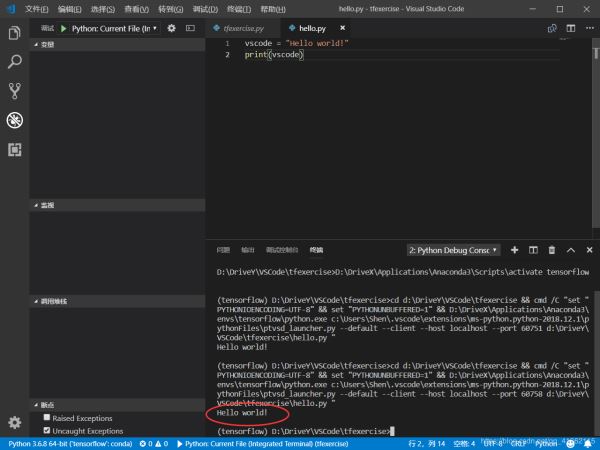Click the editor vertical scrollbar
The image size is (600, 450).
point(596,134)
